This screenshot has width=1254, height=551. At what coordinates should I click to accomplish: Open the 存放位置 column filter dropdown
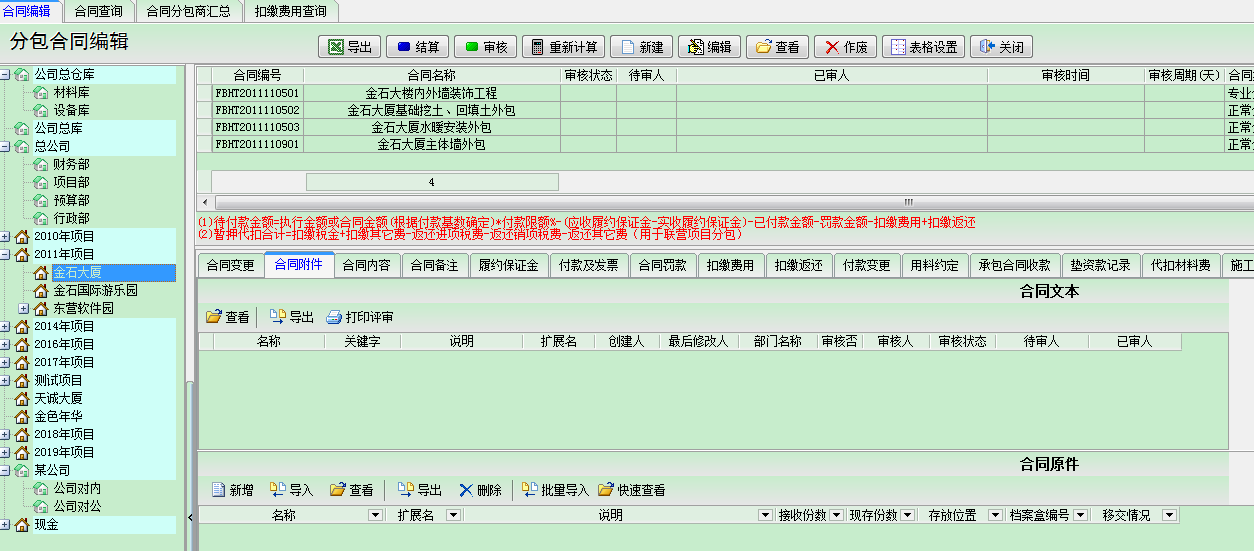point(995,515)
